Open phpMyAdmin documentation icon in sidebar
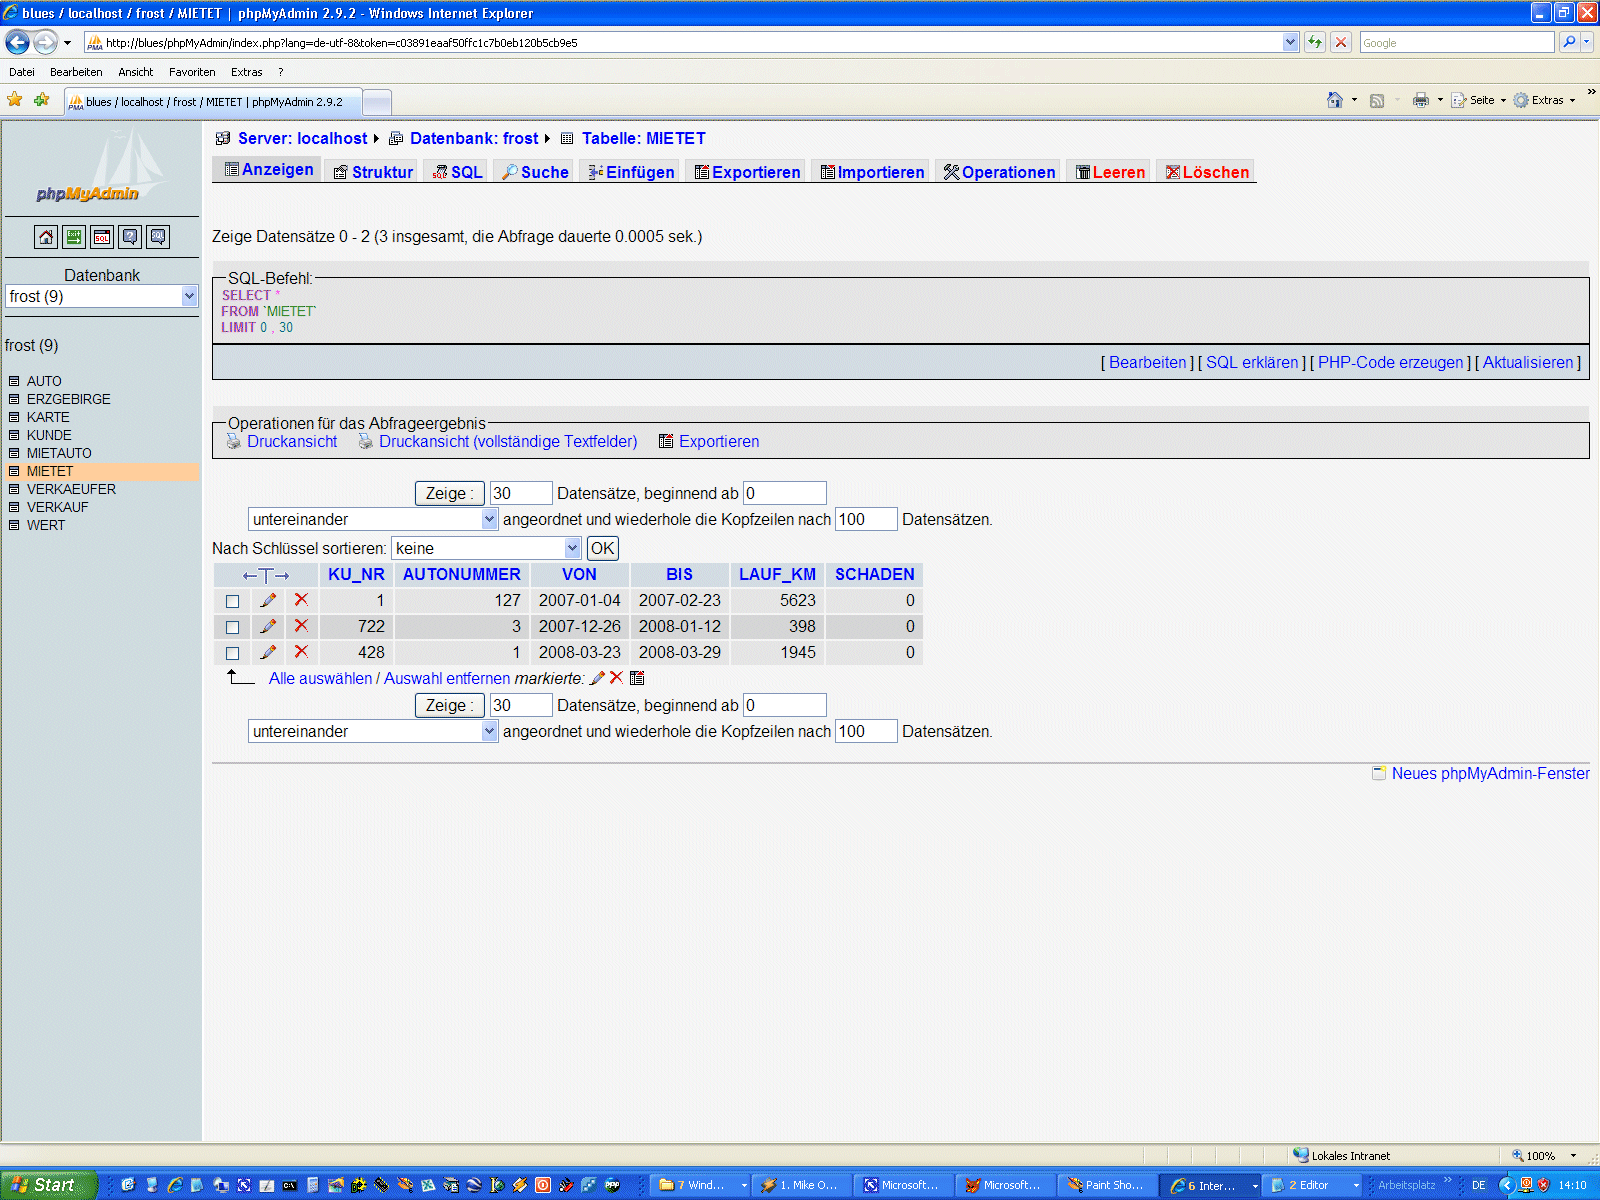This screenshot has height=1200, width=1600. pos(130,237)
